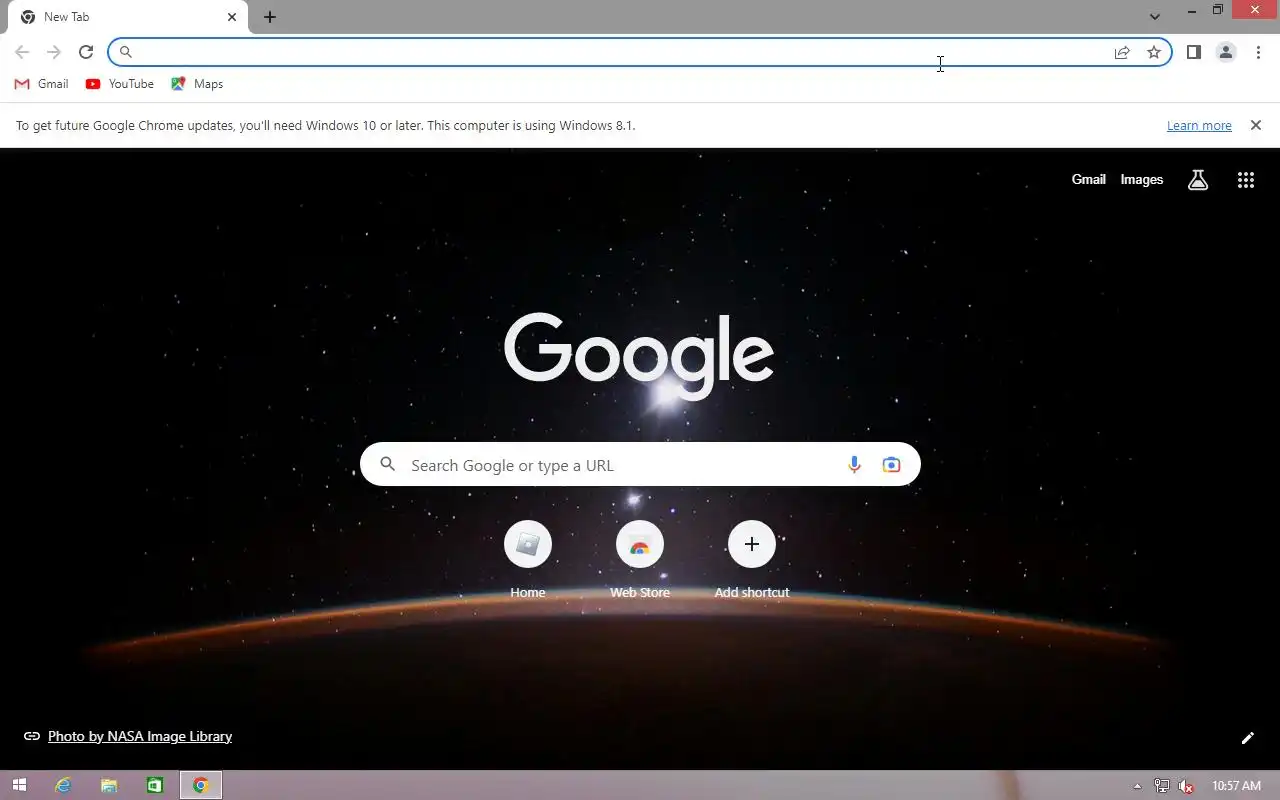Open the profile avatar menu

[1226, 52]
